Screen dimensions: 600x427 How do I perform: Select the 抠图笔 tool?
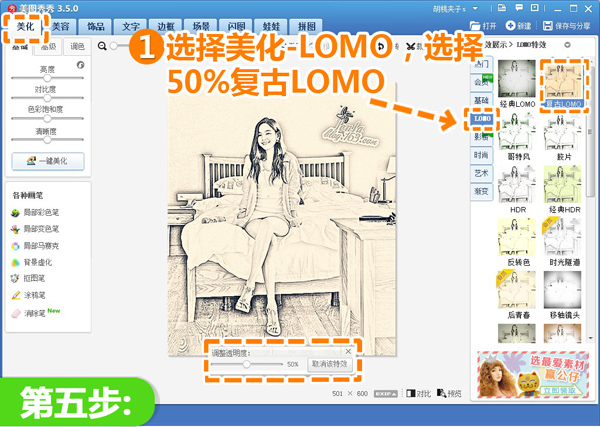tap(28, 279)
